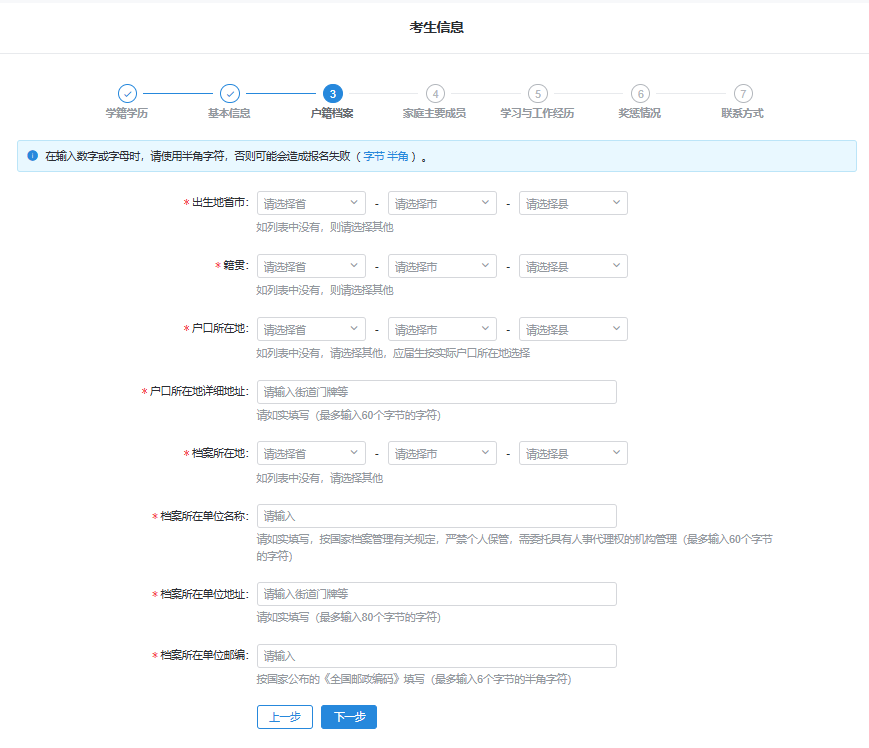Click the 籍贯 field label

[236, 265]
